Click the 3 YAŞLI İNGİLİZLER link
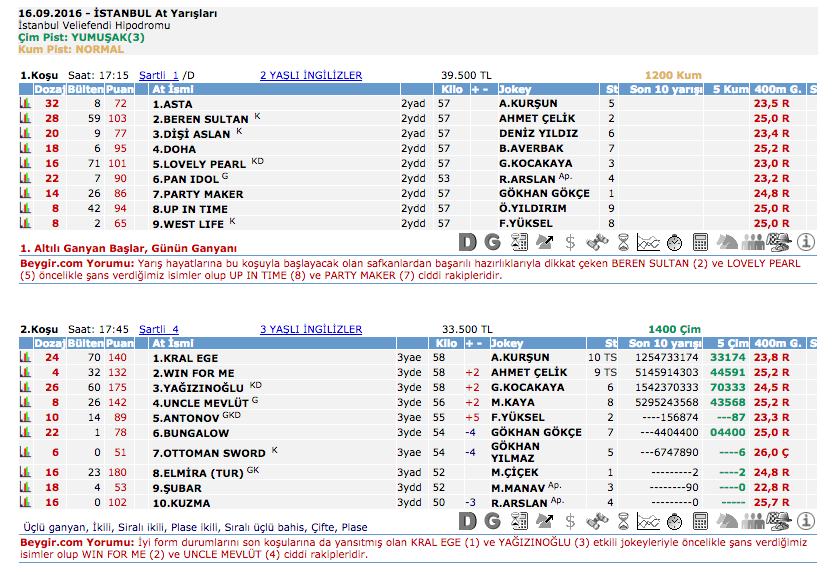The height and width of the screenshot is (575, 836). pyautogui.click(x=311, y=328)
